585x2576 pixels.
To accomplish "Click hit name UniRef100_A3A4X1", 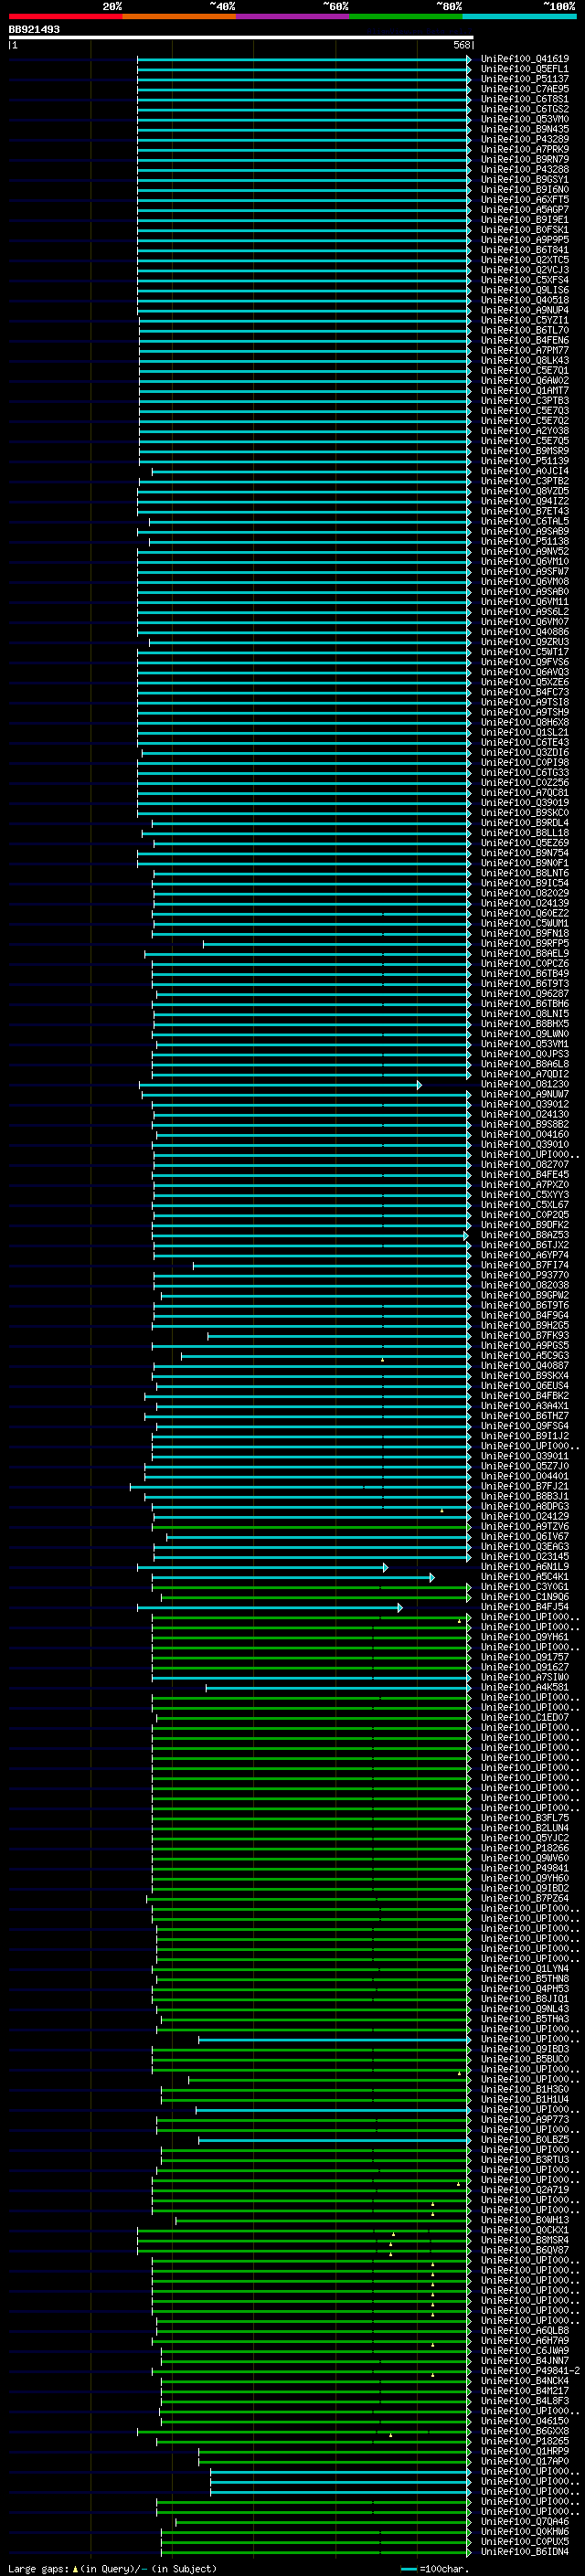I will (x=524, y=1406).
